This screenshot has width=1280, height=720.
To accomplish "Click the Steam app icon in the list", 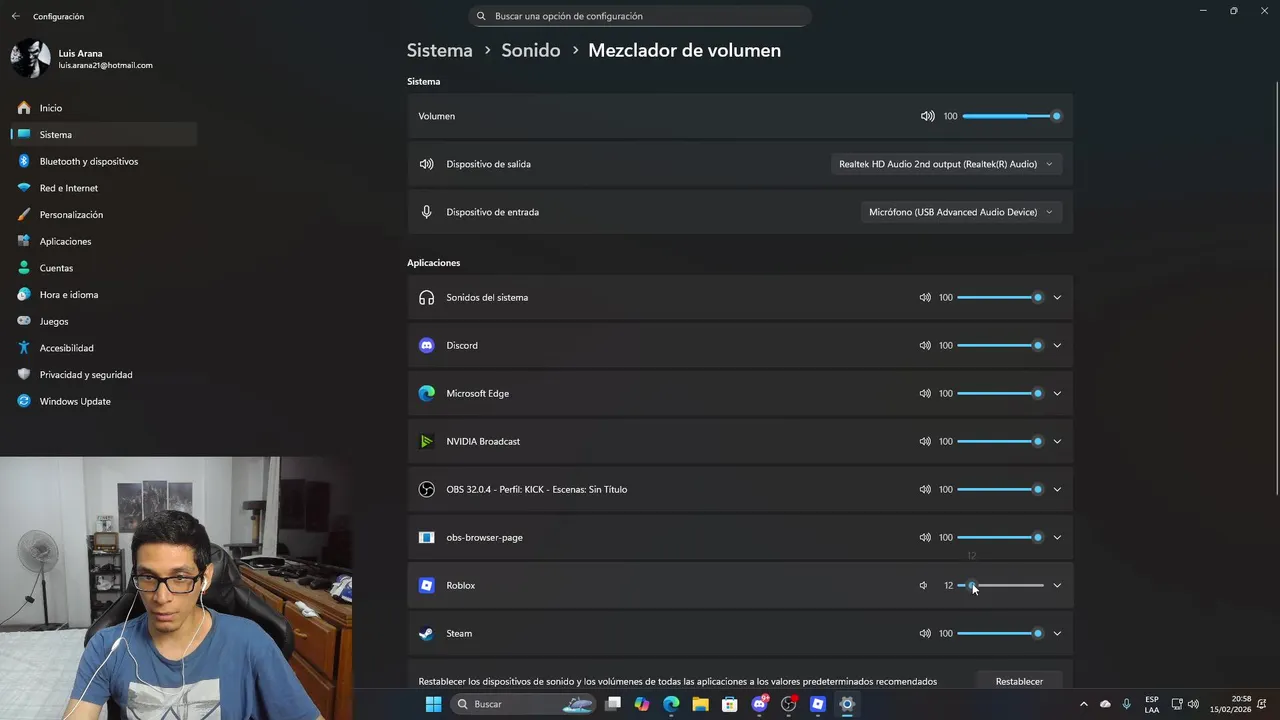I will (427, 633).
